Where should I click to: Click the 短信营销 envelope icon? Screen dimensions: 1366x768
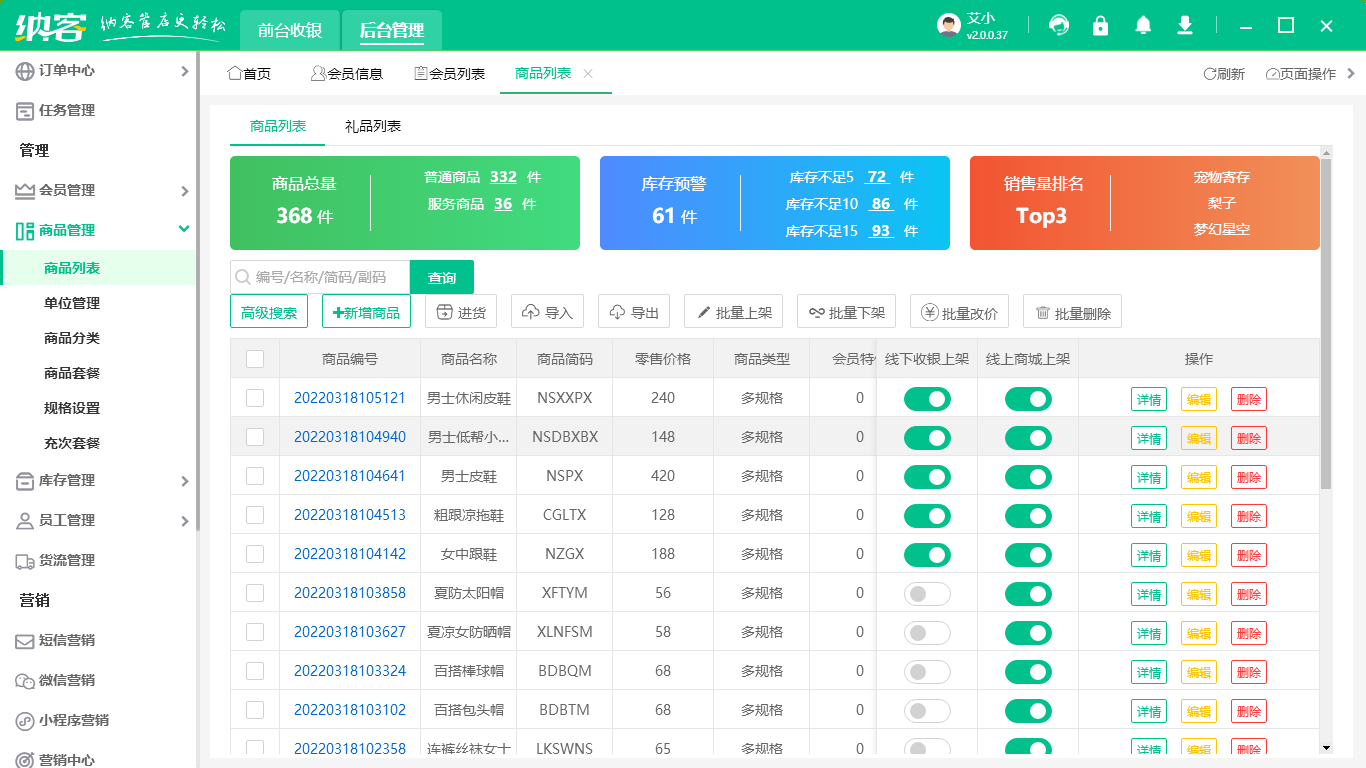click(25, 641)
